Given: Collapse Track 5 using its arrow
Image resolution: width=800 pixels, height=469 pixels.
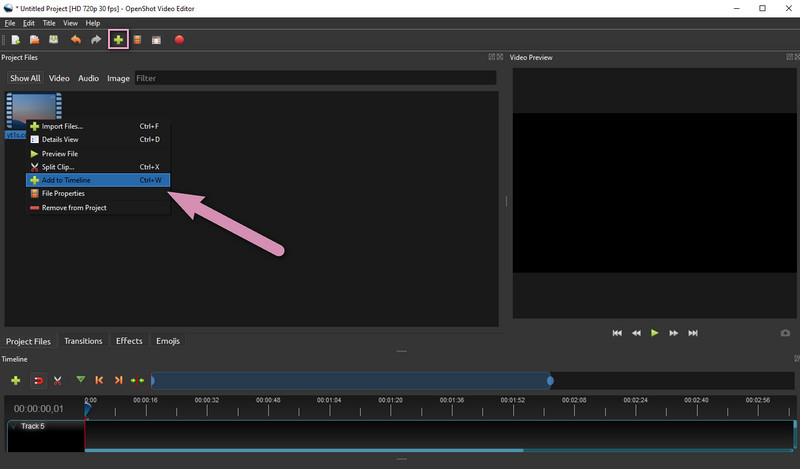Looking at the screenshot, I should [x=14, y=426].
